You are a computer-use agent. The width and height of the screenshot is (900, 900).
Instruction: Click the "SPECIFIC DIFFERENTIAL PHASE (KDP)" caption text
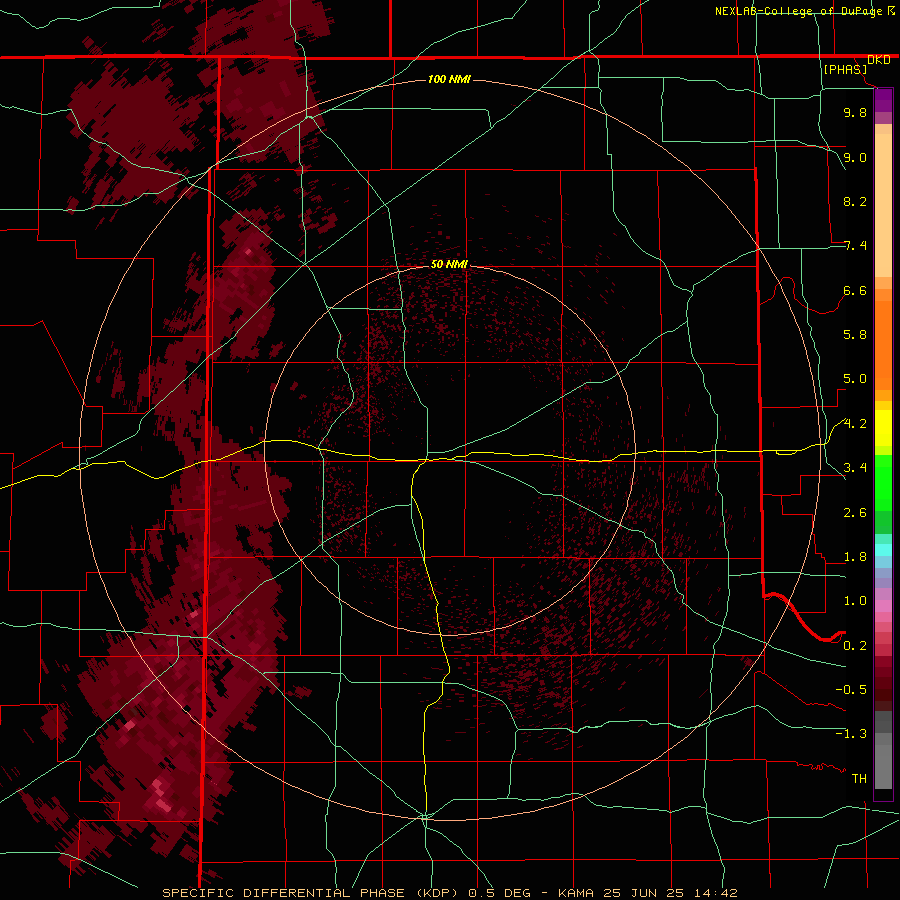pyautogui.click(x=312, y=893)
